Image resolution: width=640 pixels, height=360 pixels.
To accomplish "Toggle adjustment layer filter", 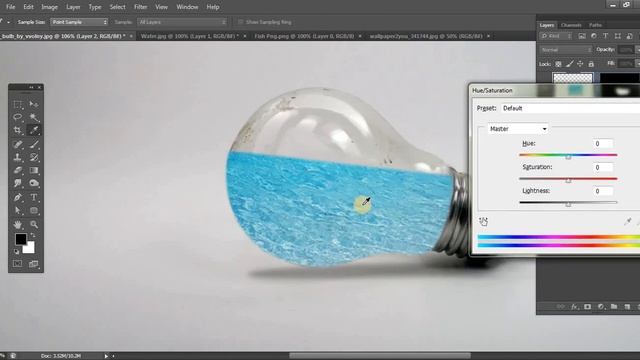I will 593,36.
